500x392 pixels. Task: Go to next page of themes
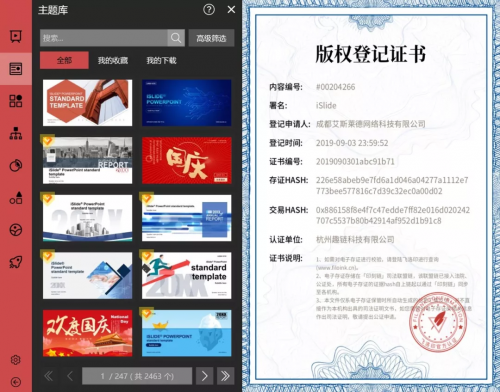[x=204, y=376]
